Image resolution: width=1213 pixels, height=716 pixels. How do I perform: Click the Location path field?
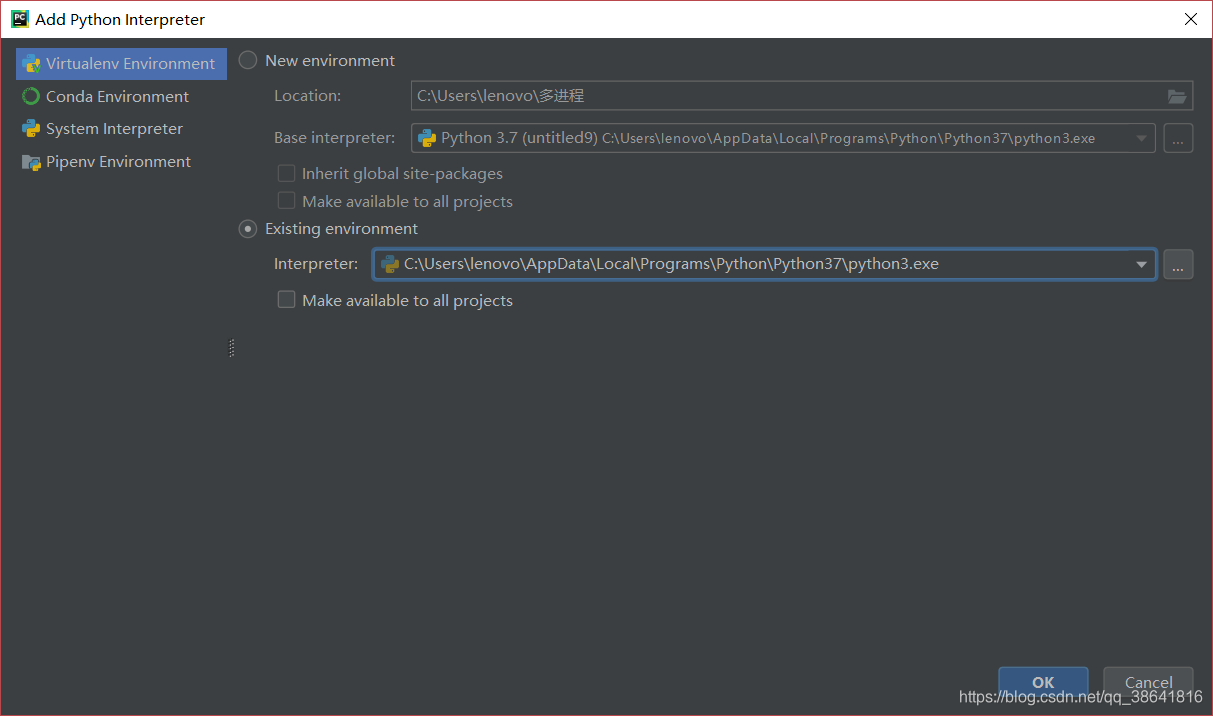pyautogui.click(x=802, y=96)
